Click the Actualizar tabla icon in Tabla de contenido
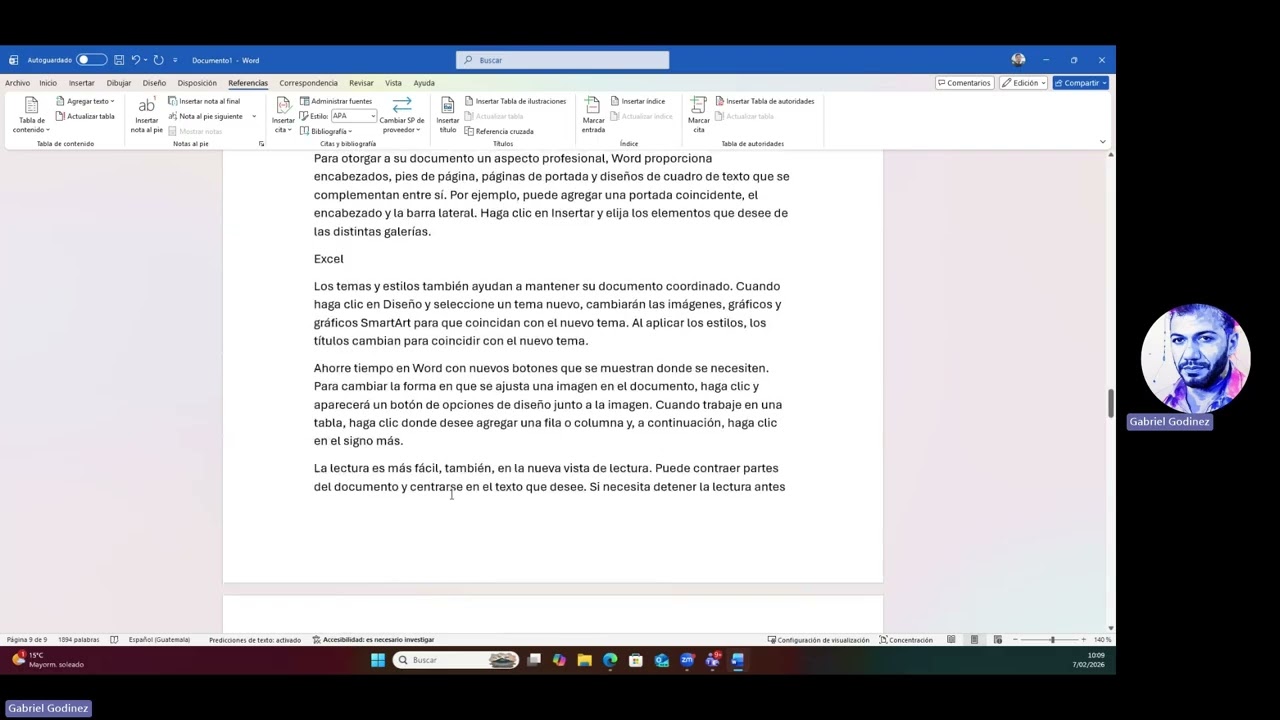This screenshot has height=720, width=1280. pyautogui.click(x=60, y=116)
